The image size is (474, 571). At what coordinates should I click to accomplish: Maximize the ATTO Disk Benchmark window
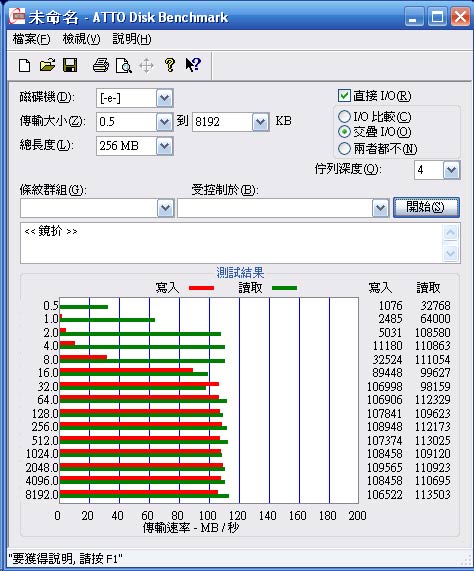coord(437,17)
